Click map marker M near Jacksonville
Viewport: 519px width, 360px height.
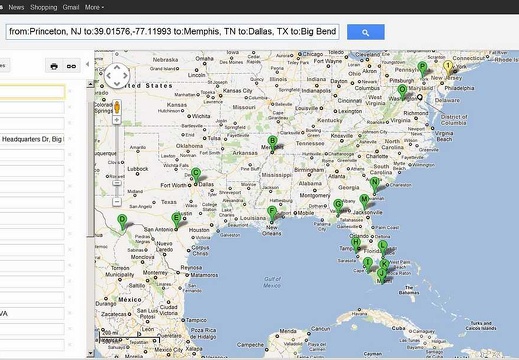[364, 203]
